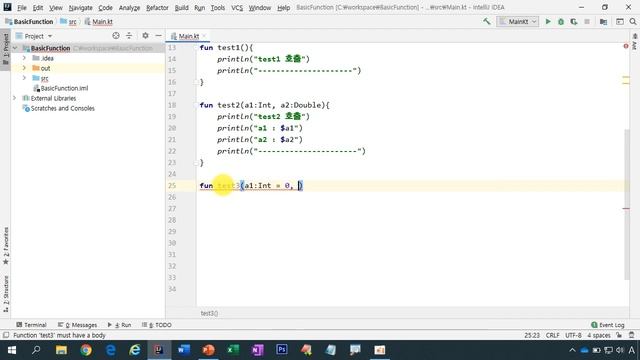Screen dimensions: 640x360
Task: Open Photoshop from the taskbar
Action: coord(282,350)
